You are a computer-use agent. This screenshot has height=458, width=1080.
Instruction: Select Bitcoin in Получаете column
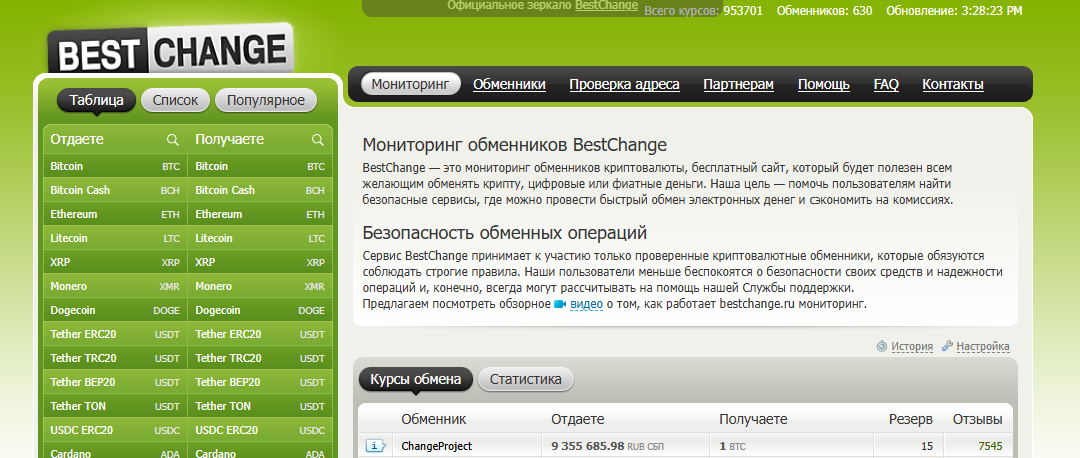pos(260,167)
